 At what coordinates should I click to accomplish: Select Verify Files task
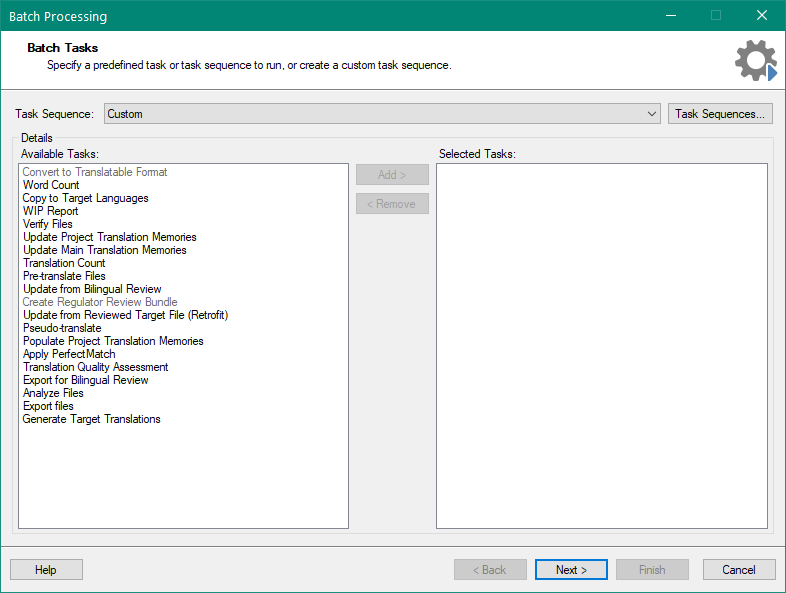pyautogui.click(x=48, y=224)
